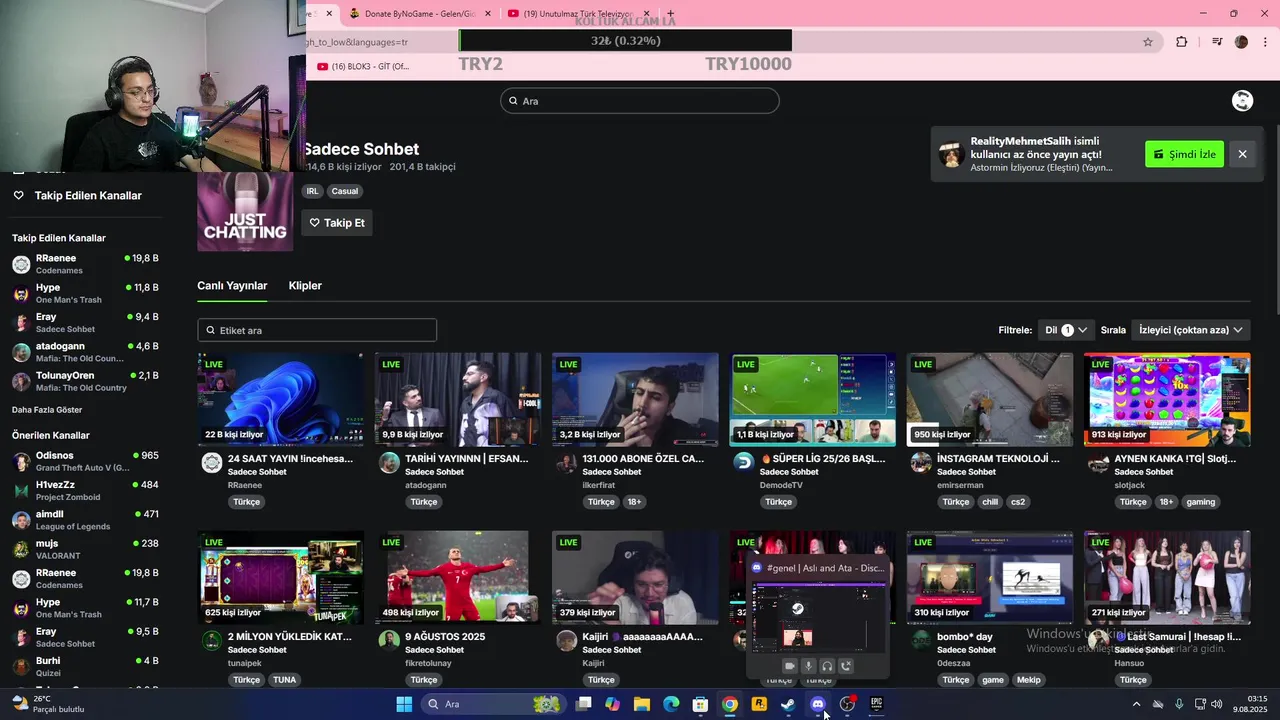Click the IRL category tag
The width and height of the screenshot is (1280, 720).
click(312, 191)
